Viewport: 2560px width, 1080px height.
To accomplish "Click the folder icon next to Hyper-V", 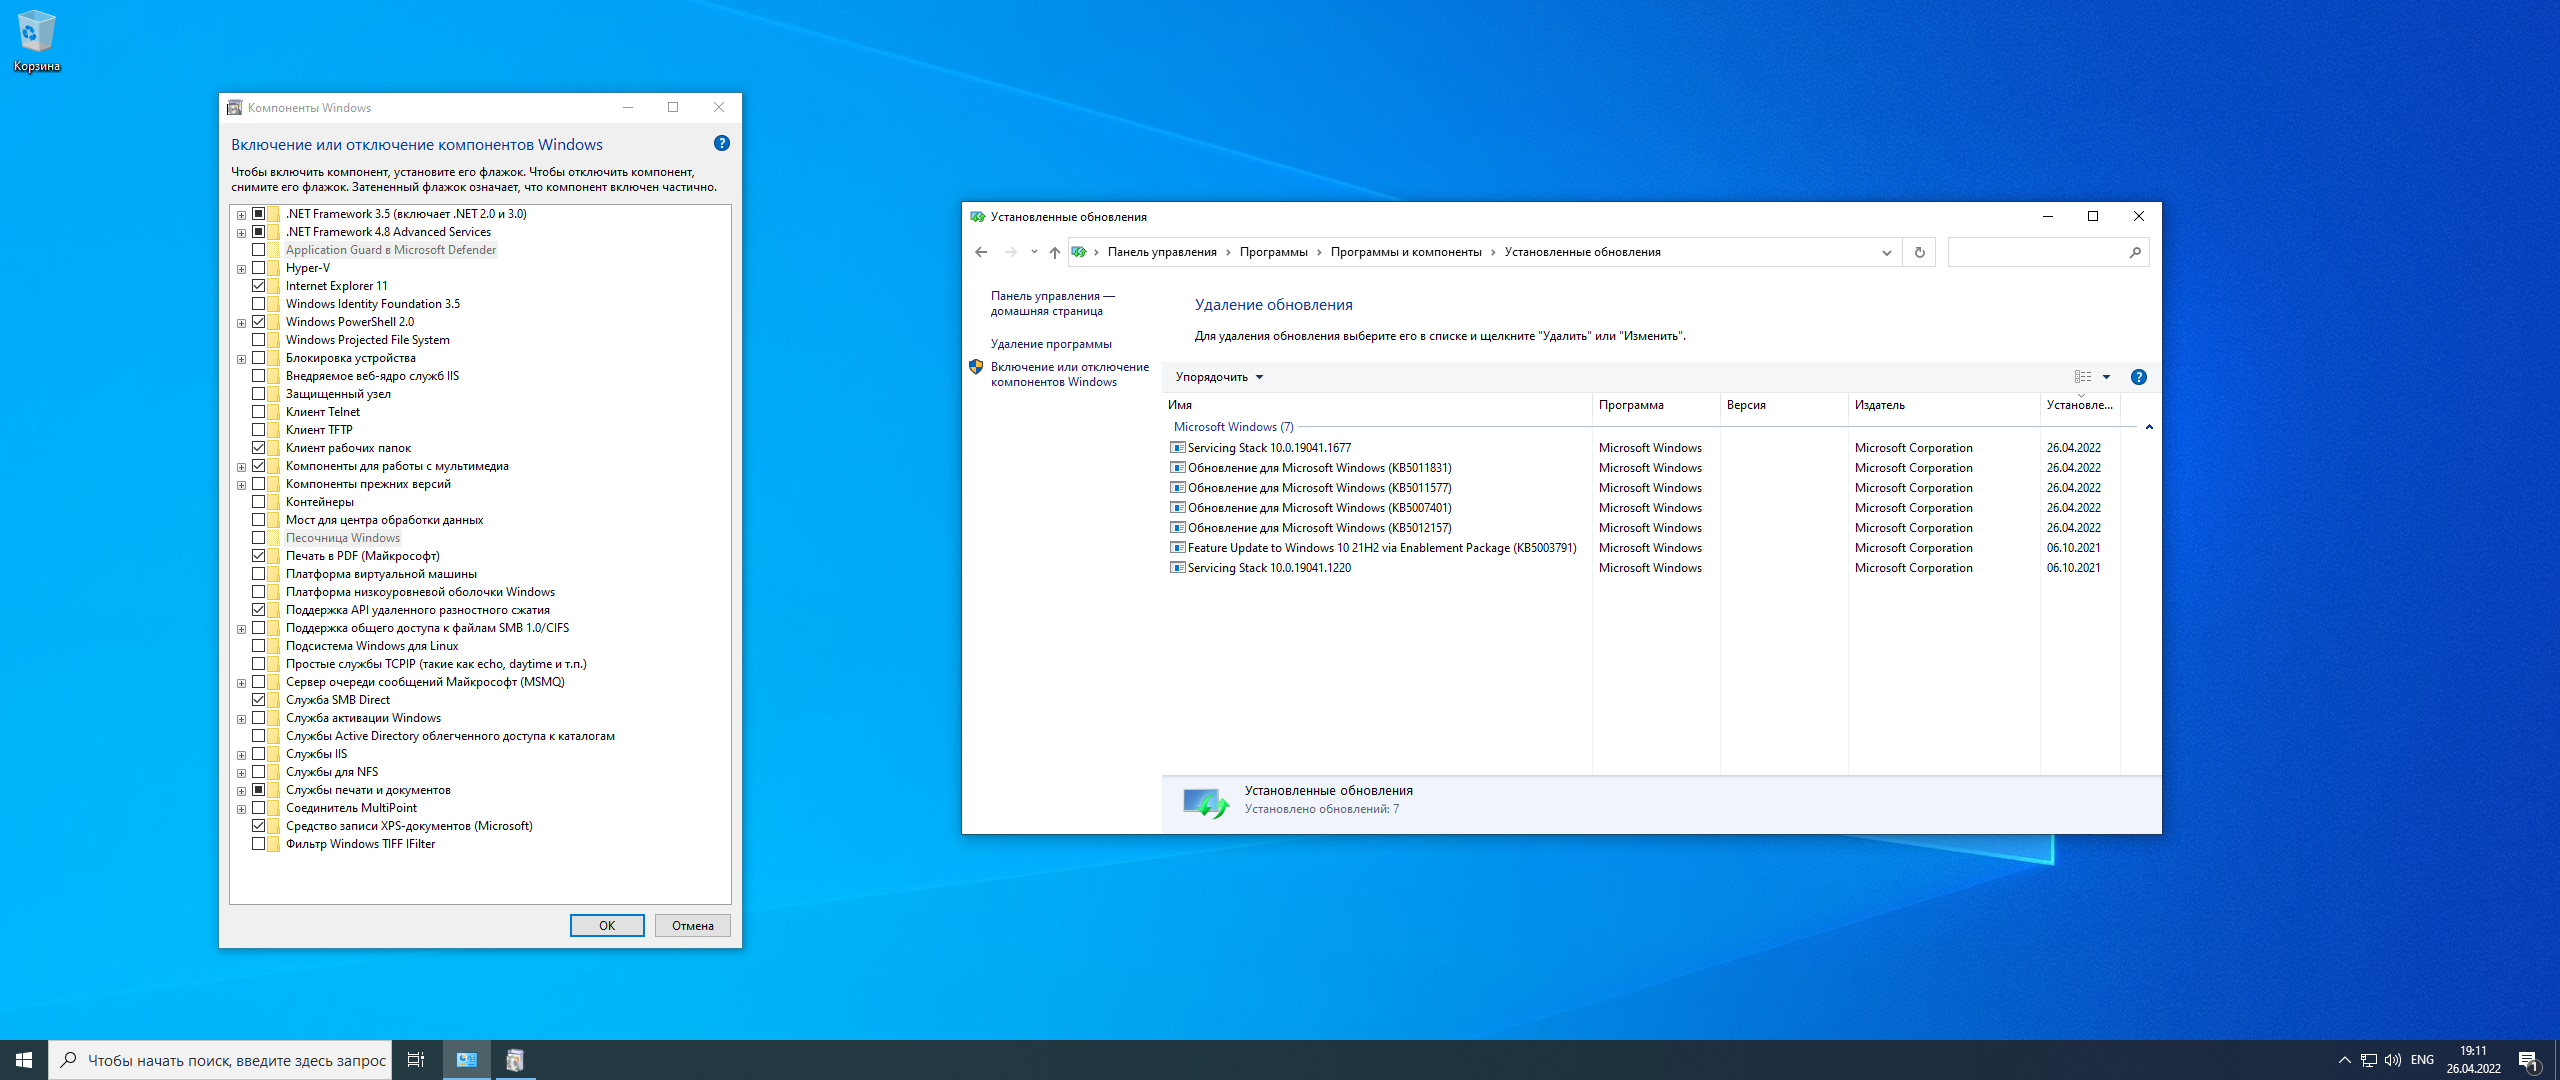I will point(274,268).
